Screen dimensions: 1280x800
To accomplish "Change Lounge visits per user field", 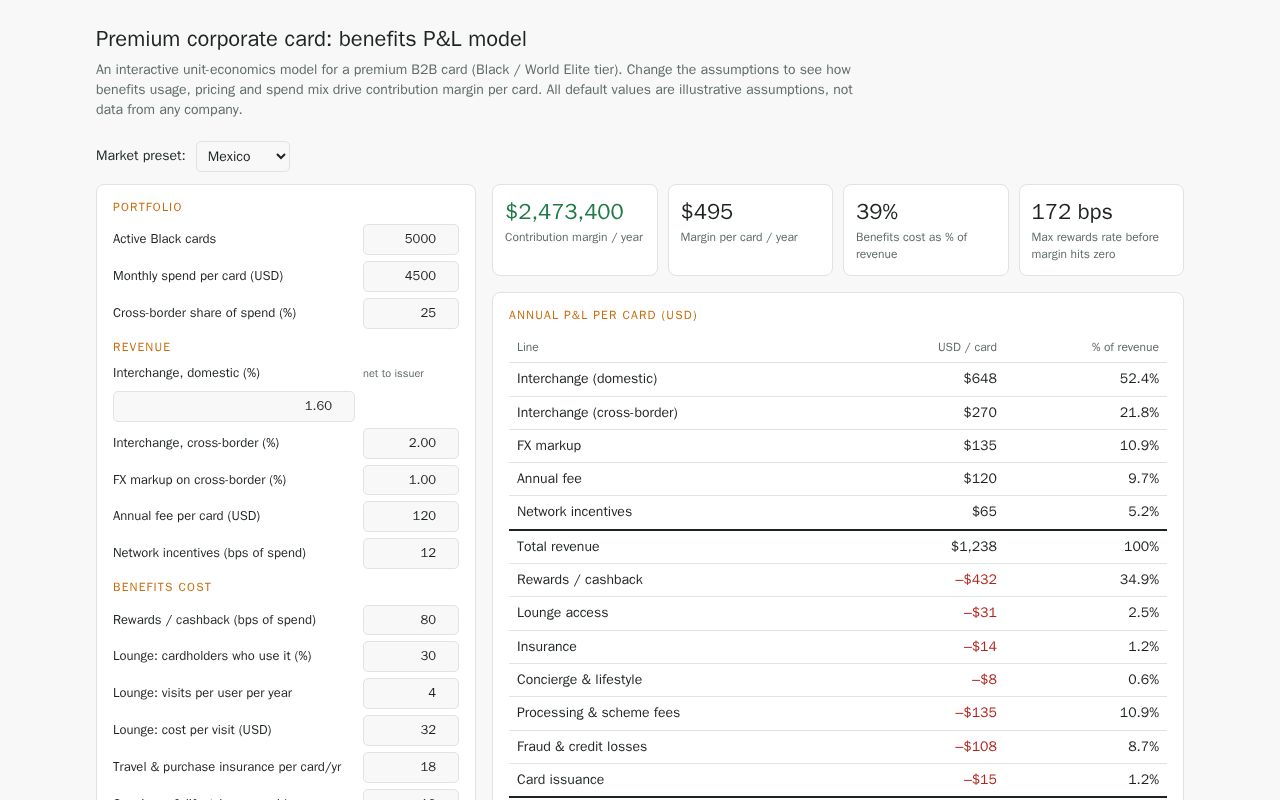I will (411, 693).
